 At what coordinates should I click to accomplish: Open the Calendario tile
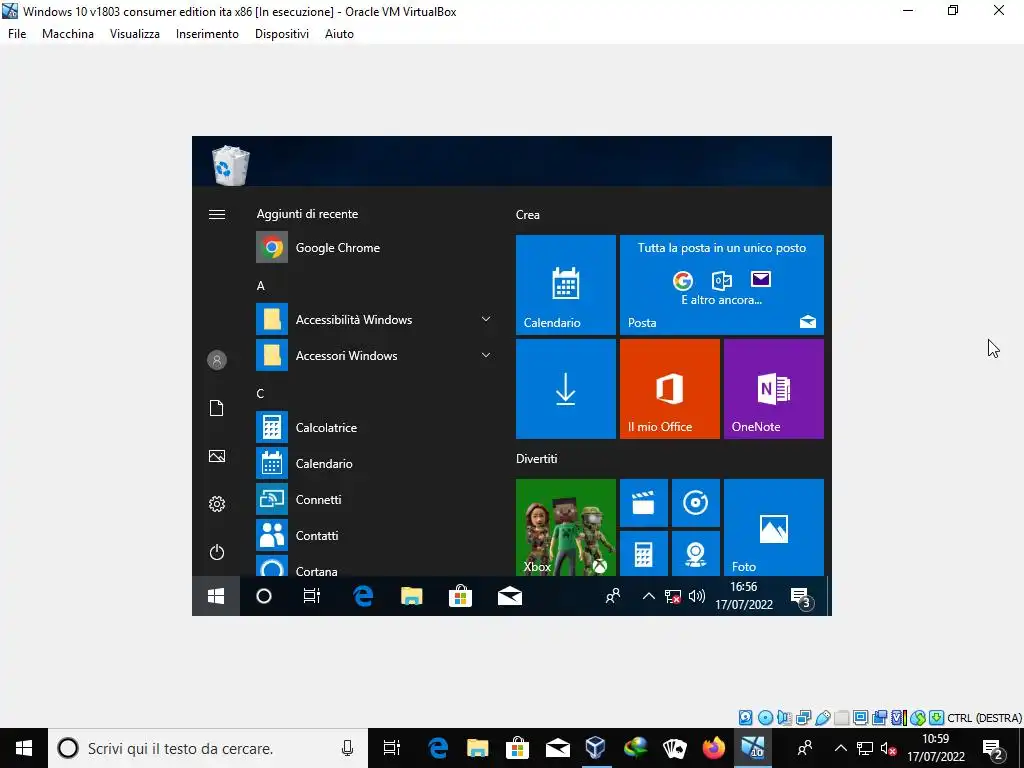pyautogui.click(x=566, y=285)
